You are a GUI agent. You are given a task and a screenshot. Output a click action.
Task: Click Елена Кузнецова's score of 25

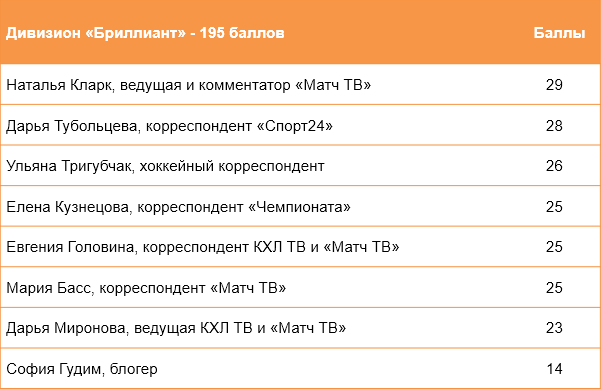coord(554,207)
